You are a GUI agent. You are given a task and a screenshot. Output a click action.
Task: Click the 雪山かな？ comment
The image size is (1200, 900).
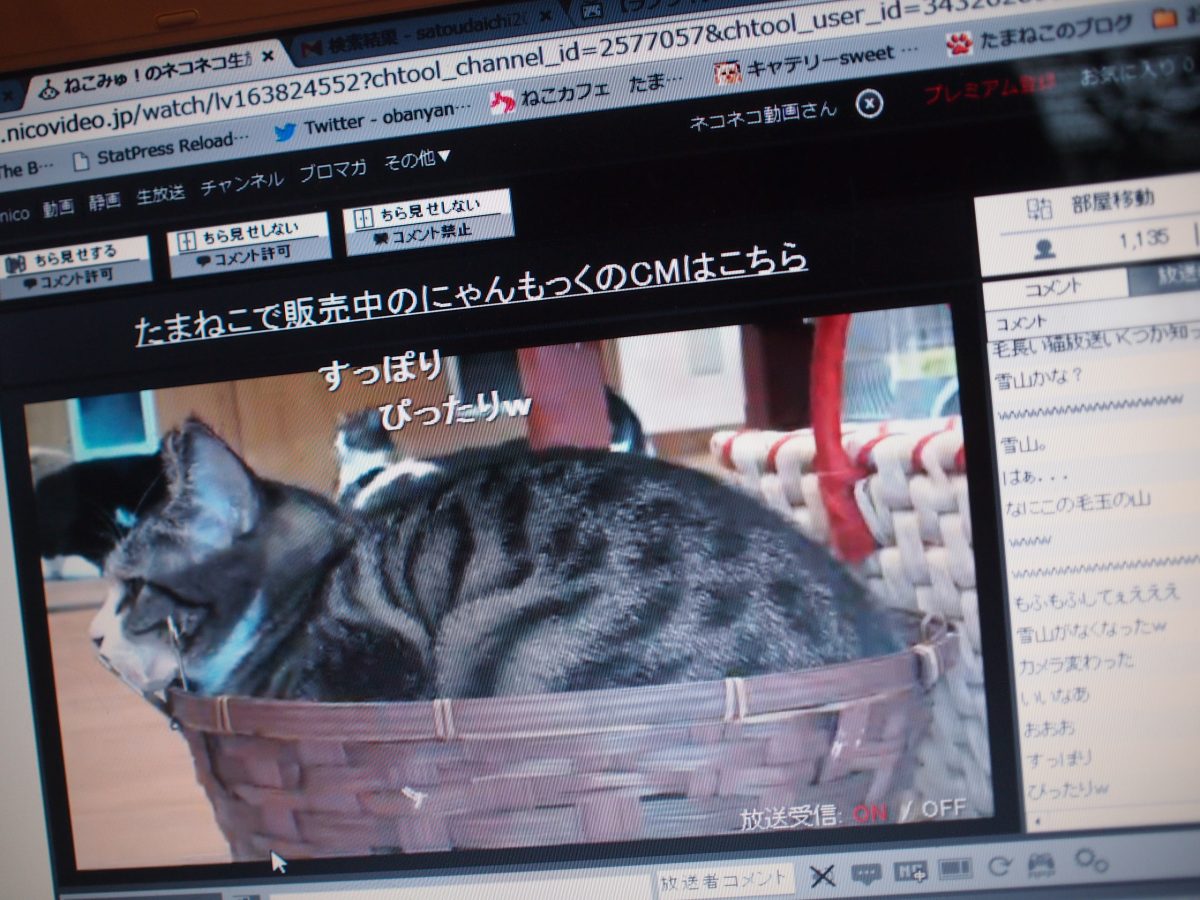pos(1040,380)
